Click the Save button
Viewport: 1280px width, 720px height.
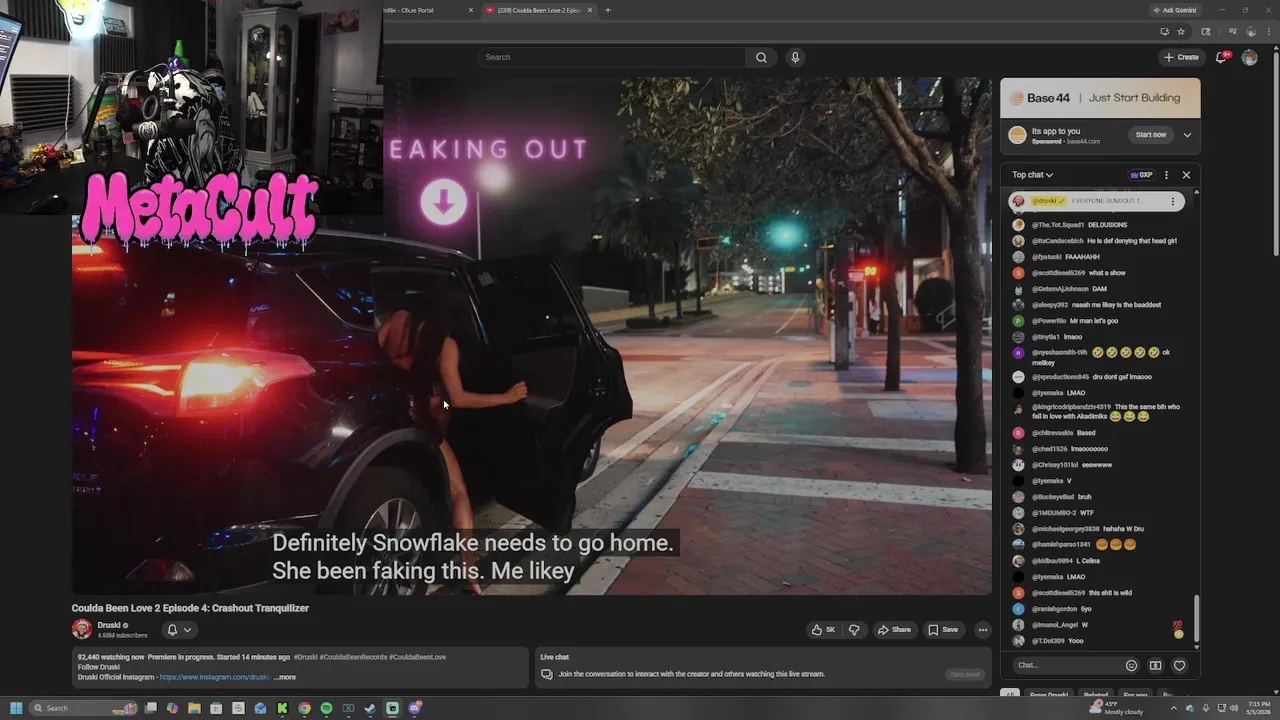[943, 630]
